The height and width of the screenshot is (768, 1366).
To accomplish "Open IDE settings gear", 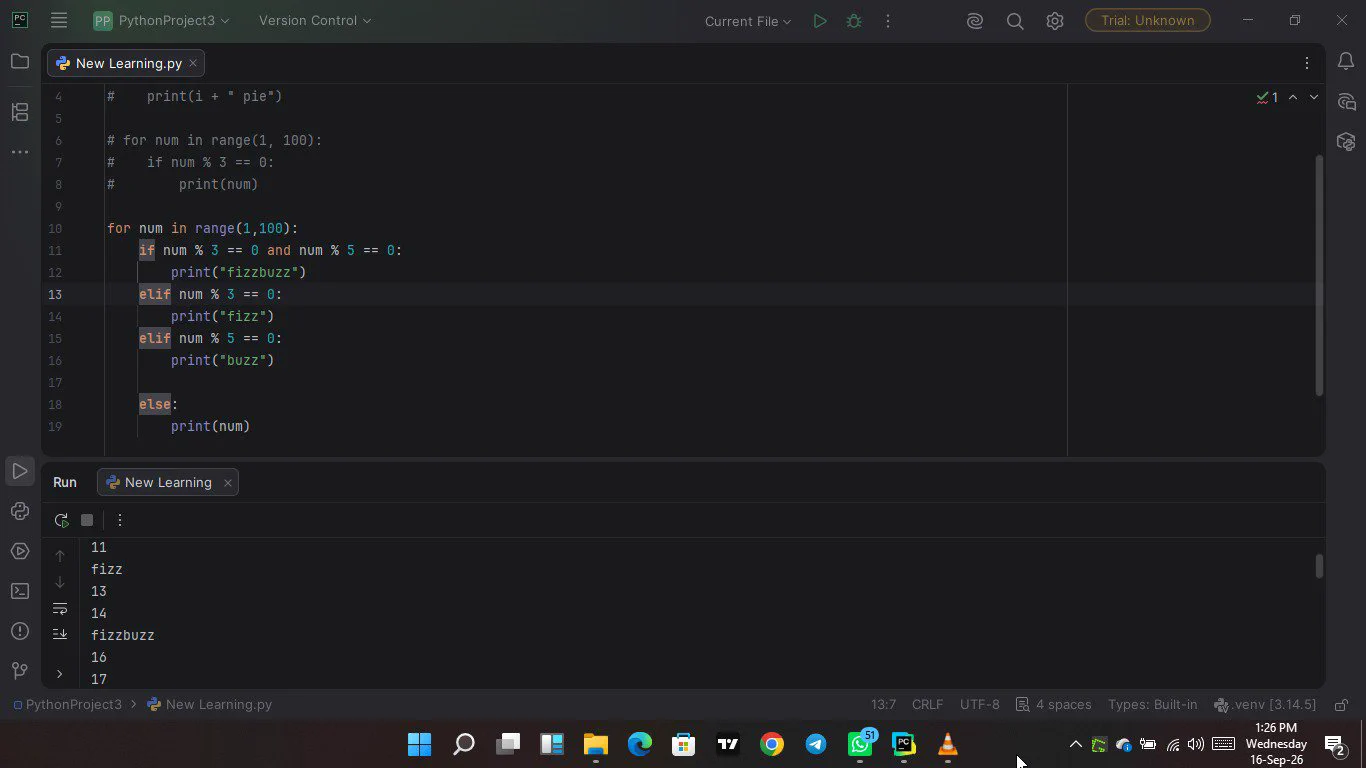I will (1055, 21).
